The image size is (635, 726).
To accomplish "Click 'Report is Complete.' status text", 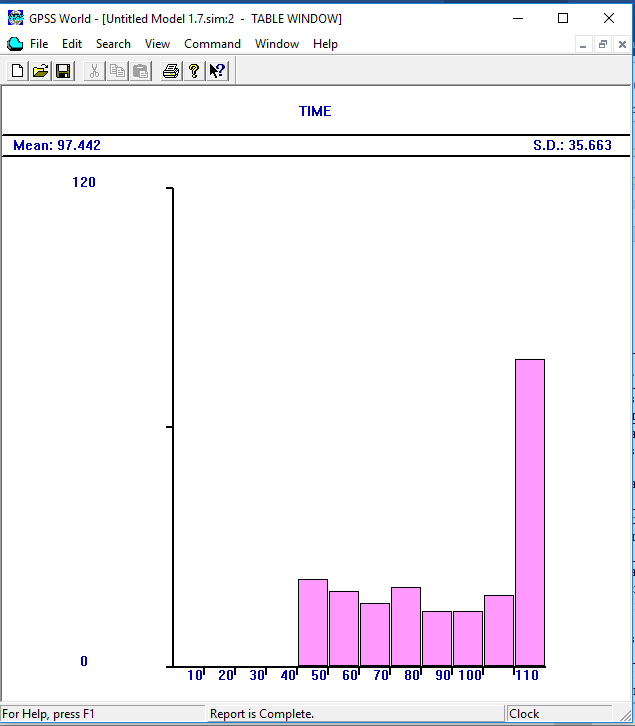I will pyautogui.click(x=262, y=714).
